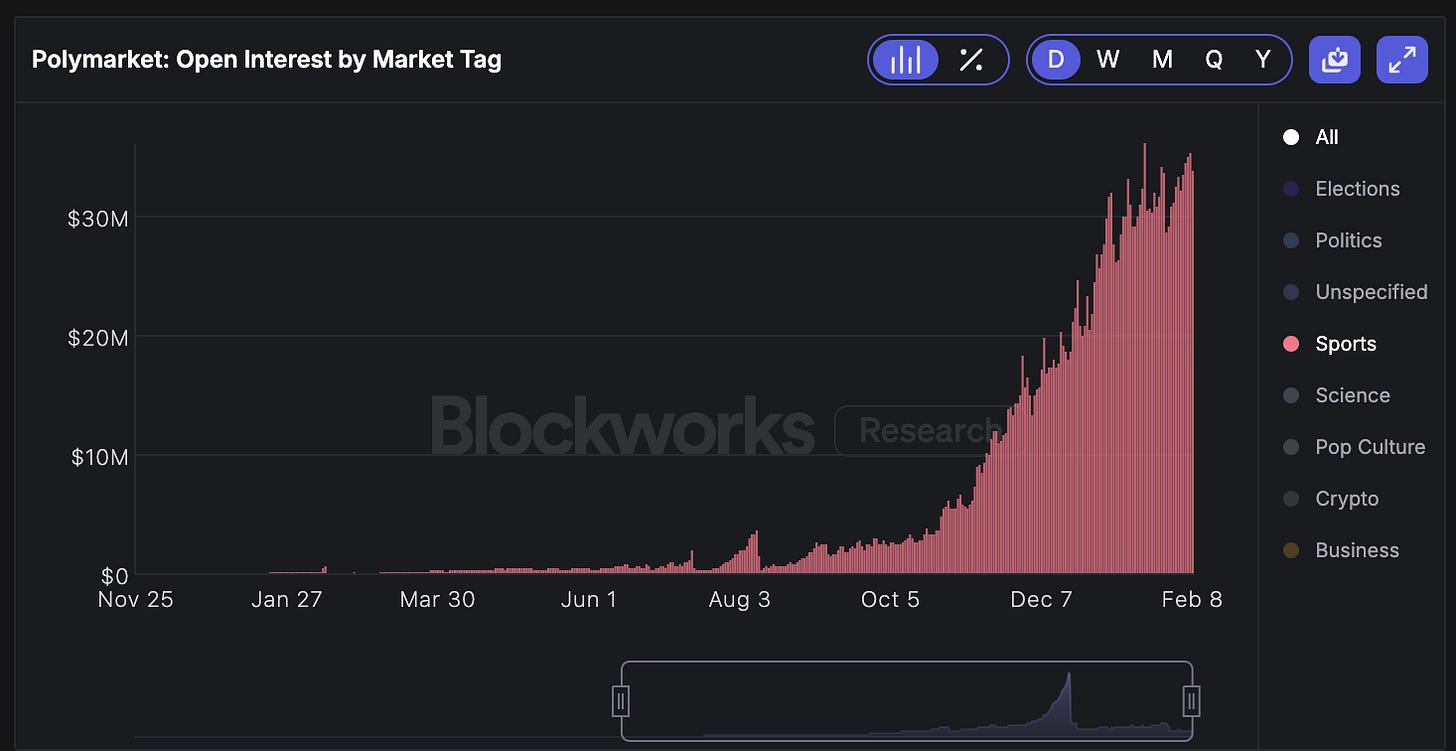Click the early August spike bar
This screenshot has width=1456, height=751.
point(756,552)
